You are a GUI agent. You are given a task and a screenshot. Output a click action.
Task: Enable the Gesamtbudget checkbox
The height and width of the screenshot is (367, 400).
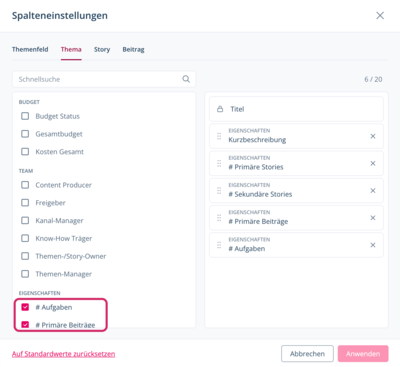[x=25, y=134]
